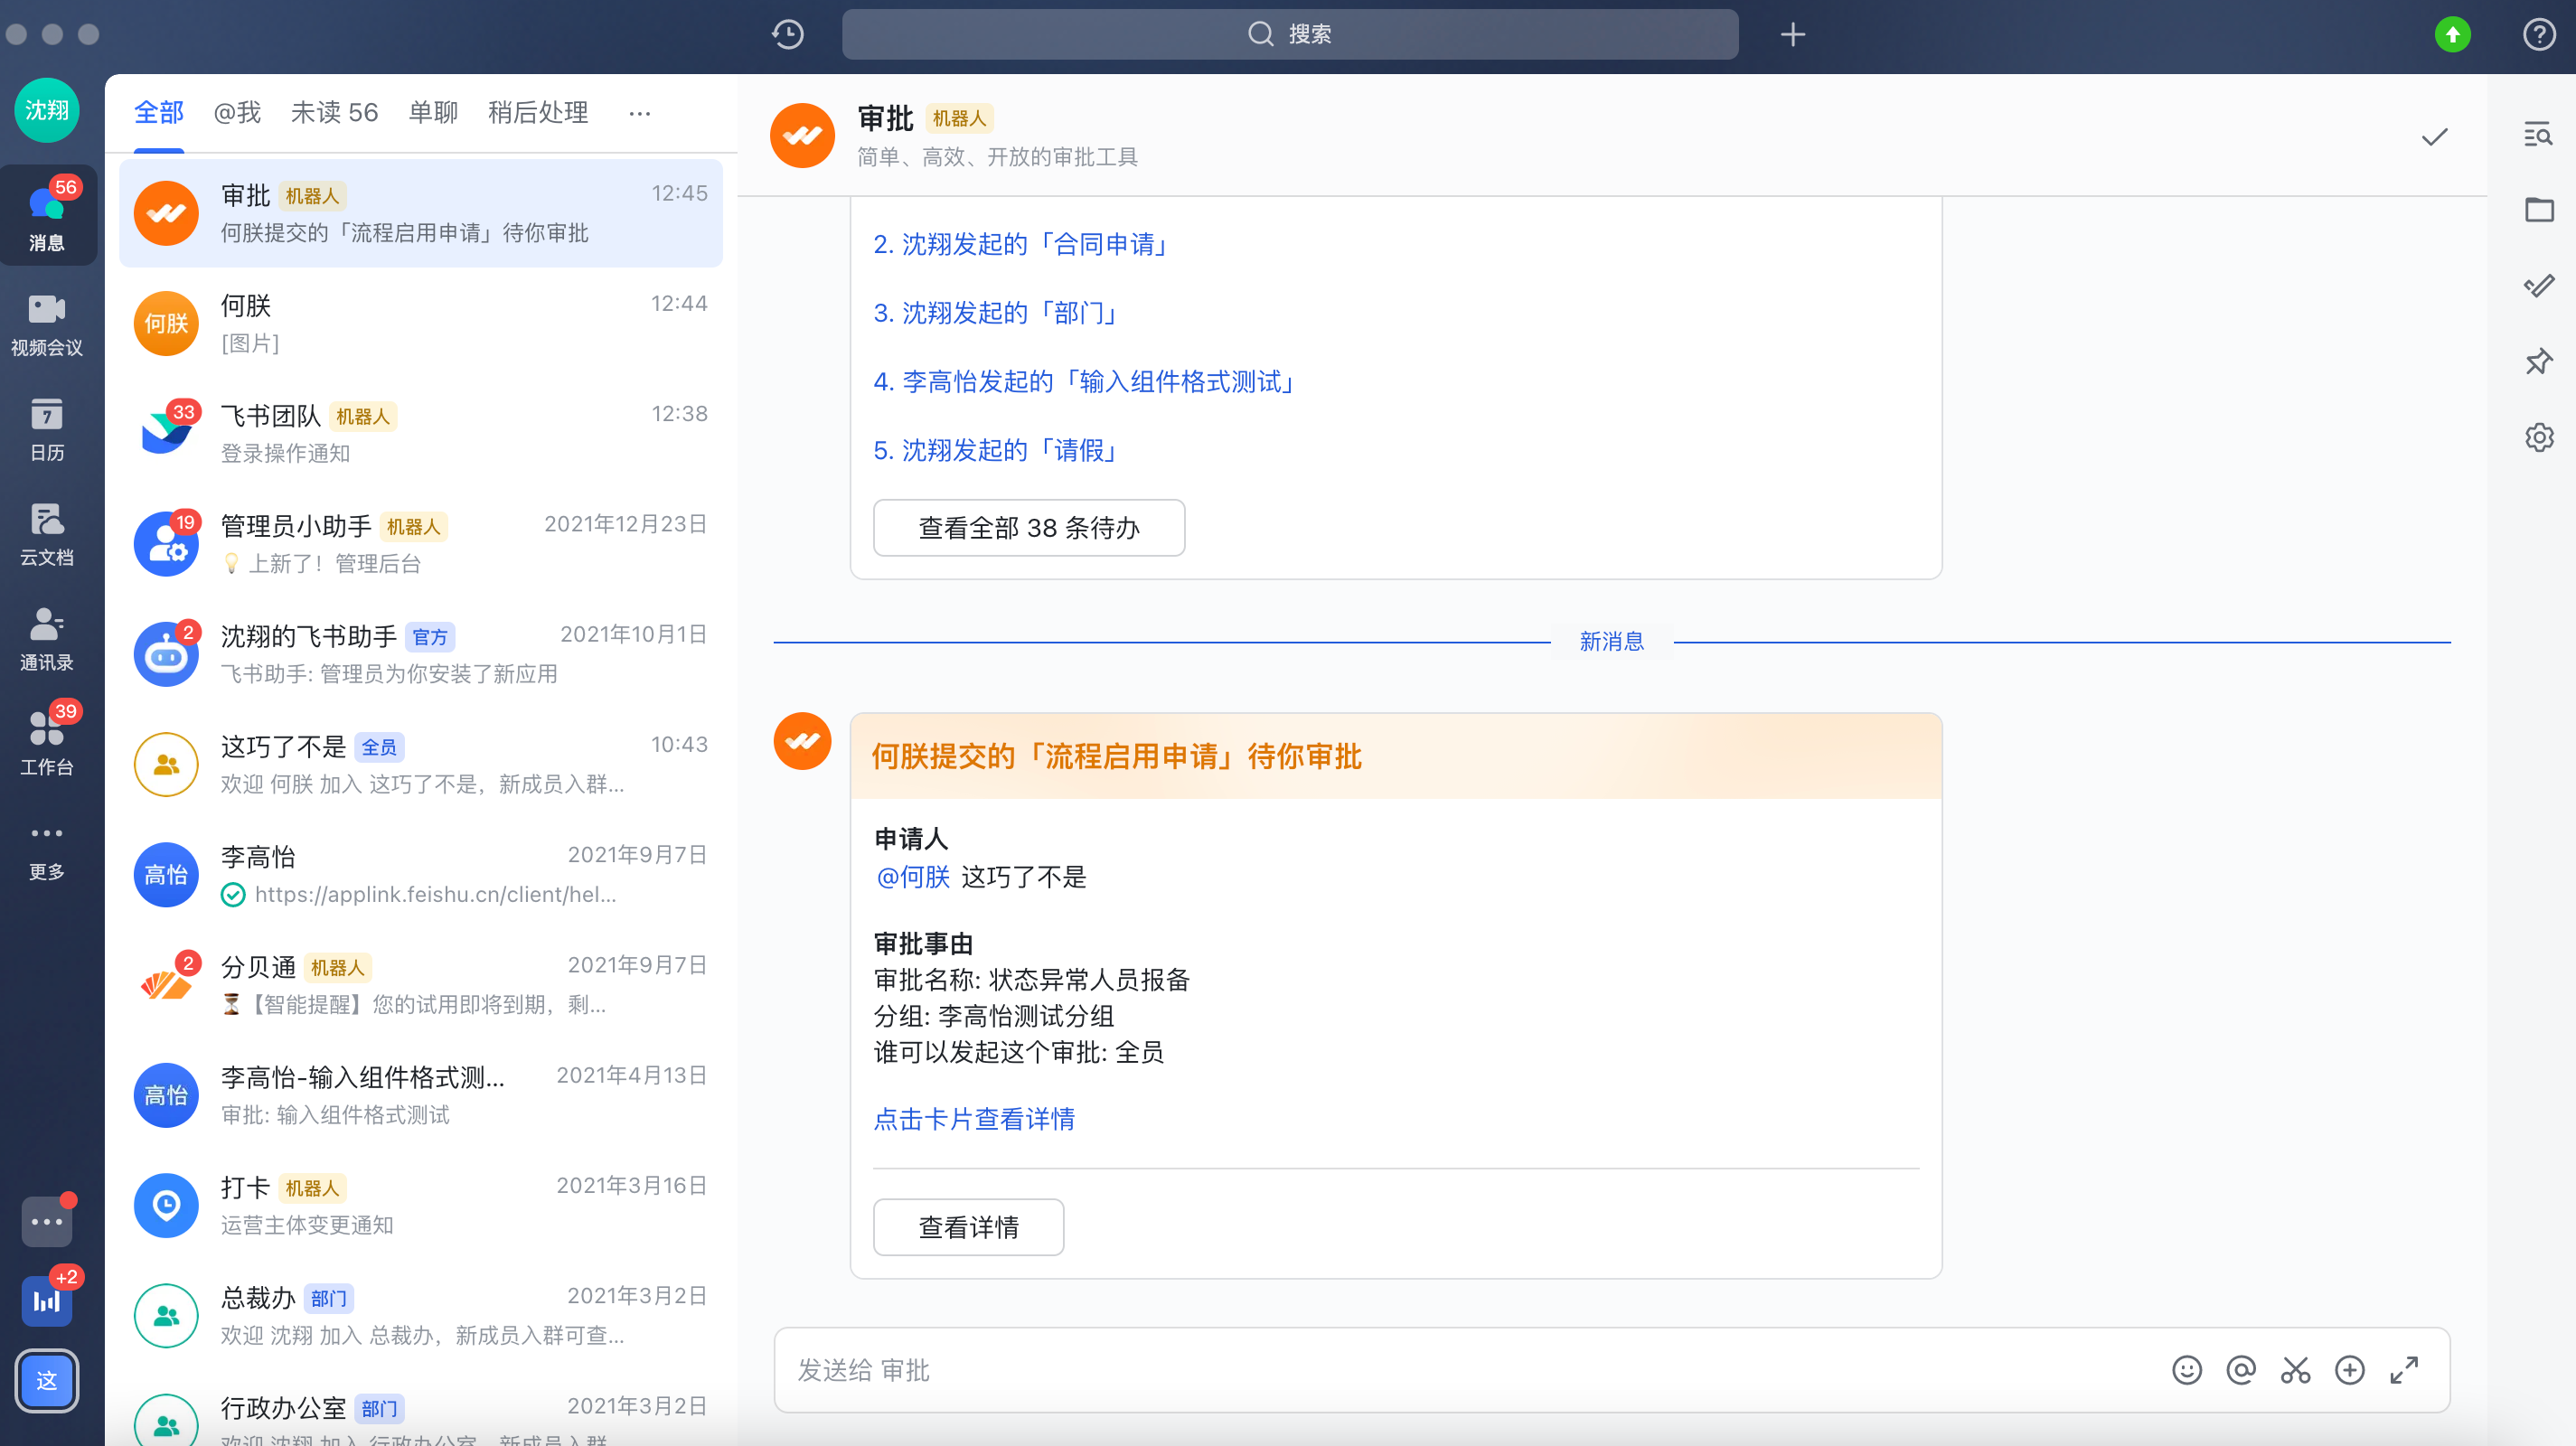Open the double-check tasks icon in right rail
The image size is (2576, 1446).
2538,286
